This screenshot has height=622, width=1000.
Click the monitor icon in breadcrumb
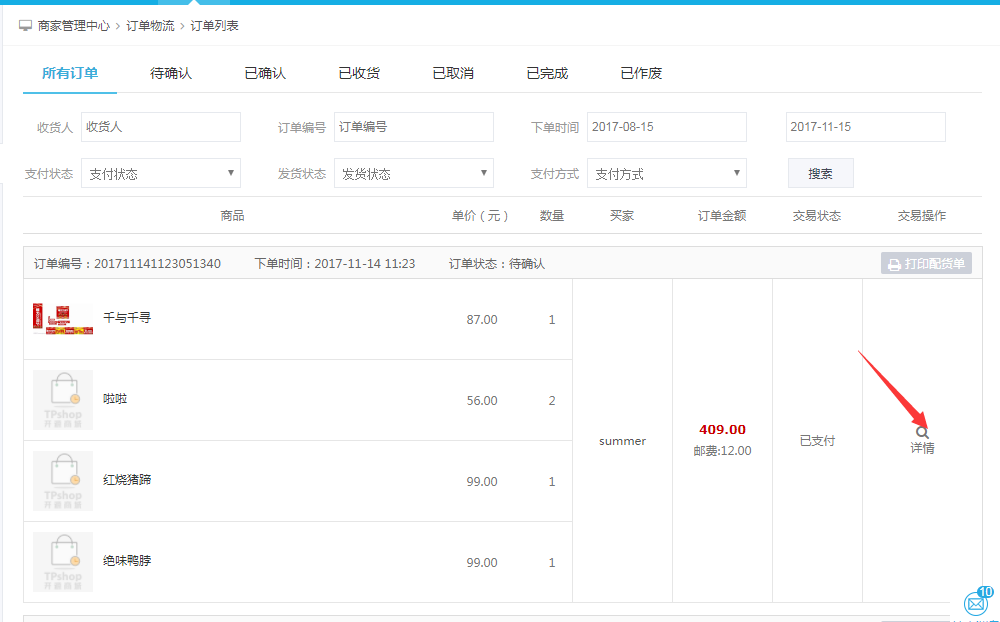(x=25, y=25)
